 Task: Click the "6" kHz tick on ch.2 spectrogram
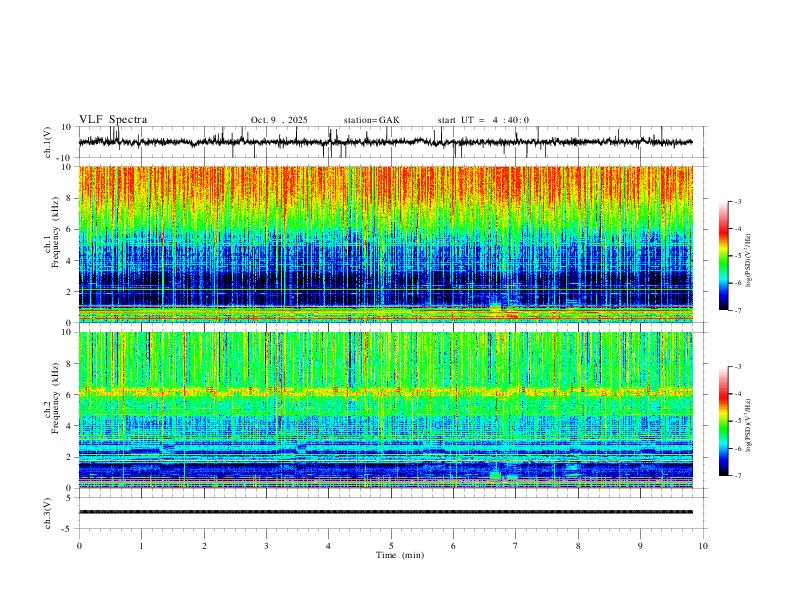tap(69, 395)
